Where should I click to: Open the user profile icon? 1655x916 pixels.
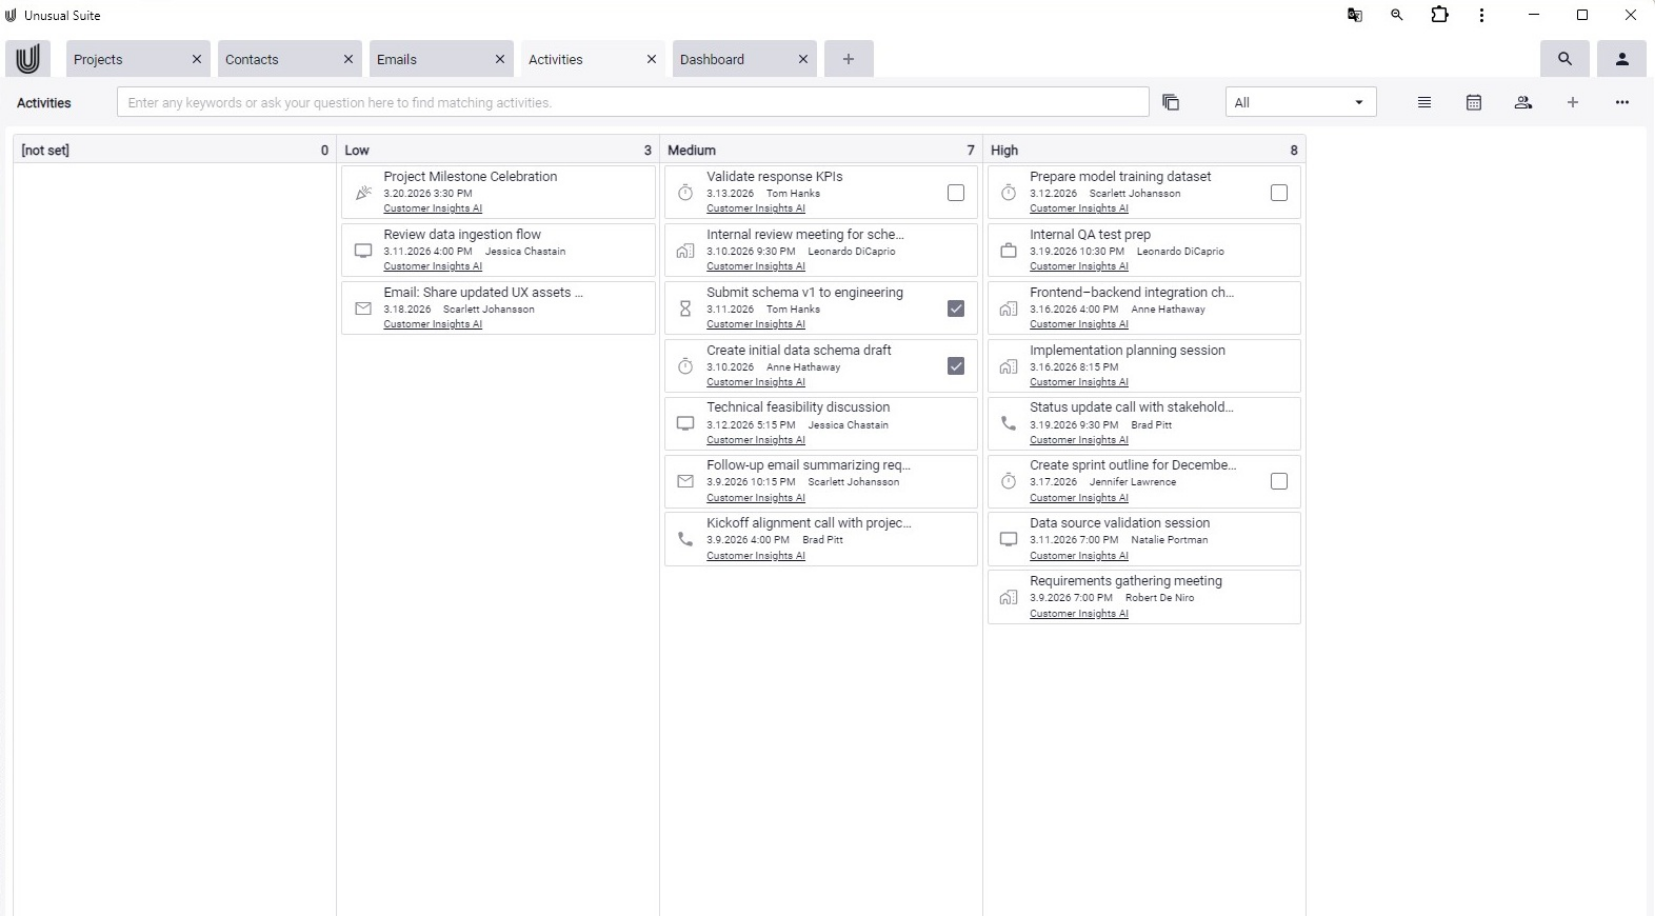pos(1622,59)
